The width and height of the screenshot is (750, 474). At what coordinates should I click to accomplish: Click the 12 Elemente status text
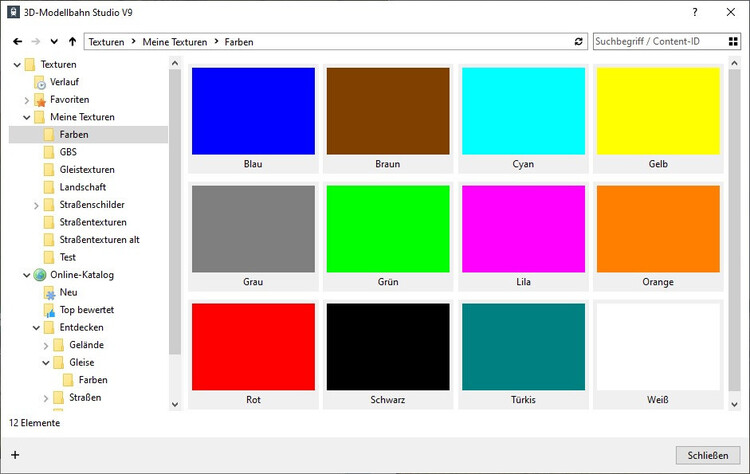(x=34, y=423)
